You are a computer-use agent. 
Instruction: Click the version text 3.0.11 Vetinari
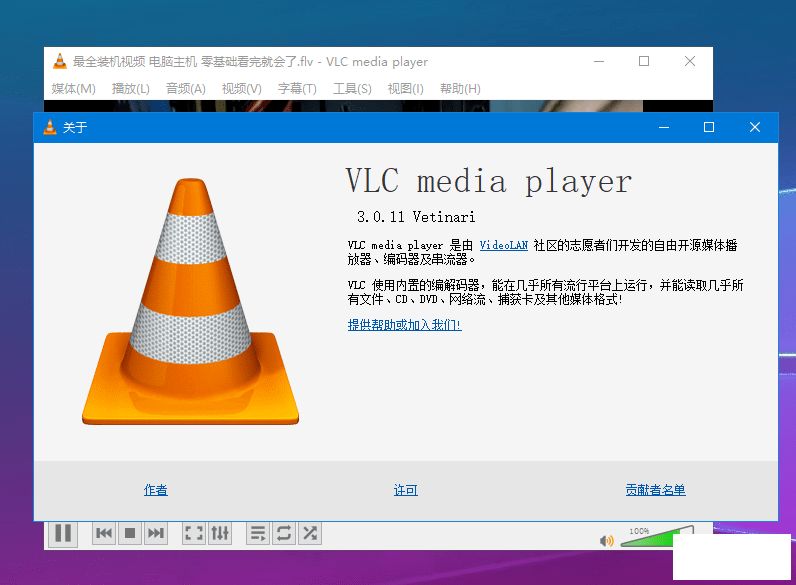(x=416, y=217)
